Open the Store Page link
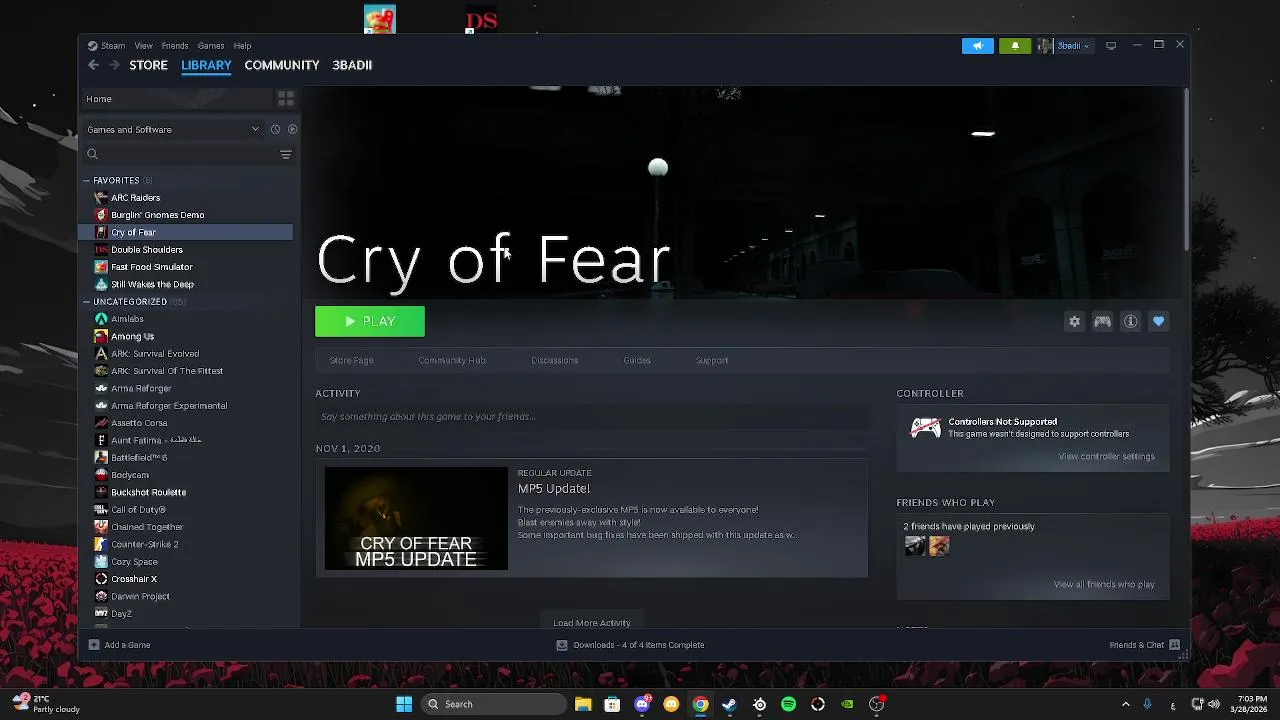 352,360
